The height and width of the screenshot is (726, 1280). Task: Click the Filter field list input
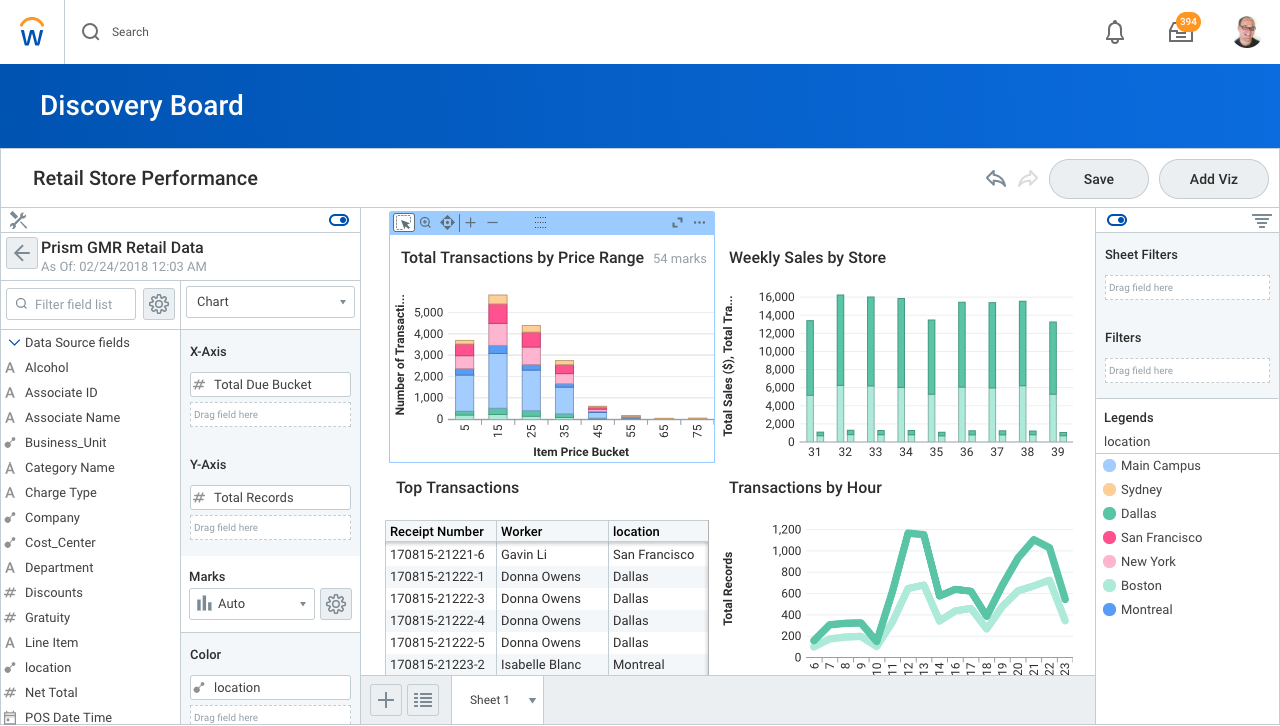pyautogui.click(x=73, y=304)
